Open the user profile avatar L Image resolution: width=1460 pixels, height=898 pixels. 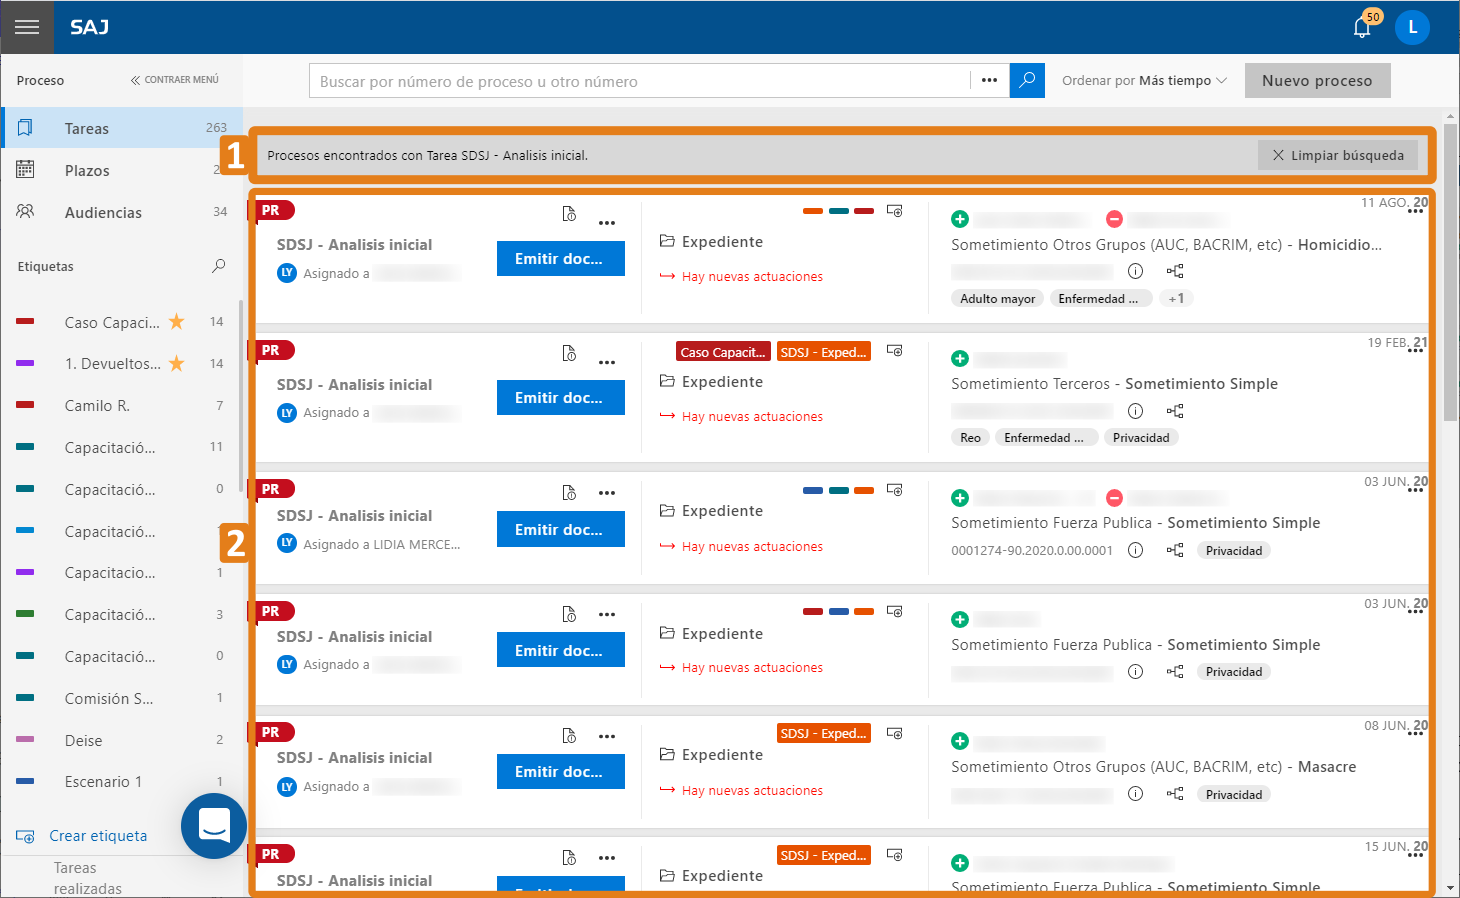(x=1412, y=27)
